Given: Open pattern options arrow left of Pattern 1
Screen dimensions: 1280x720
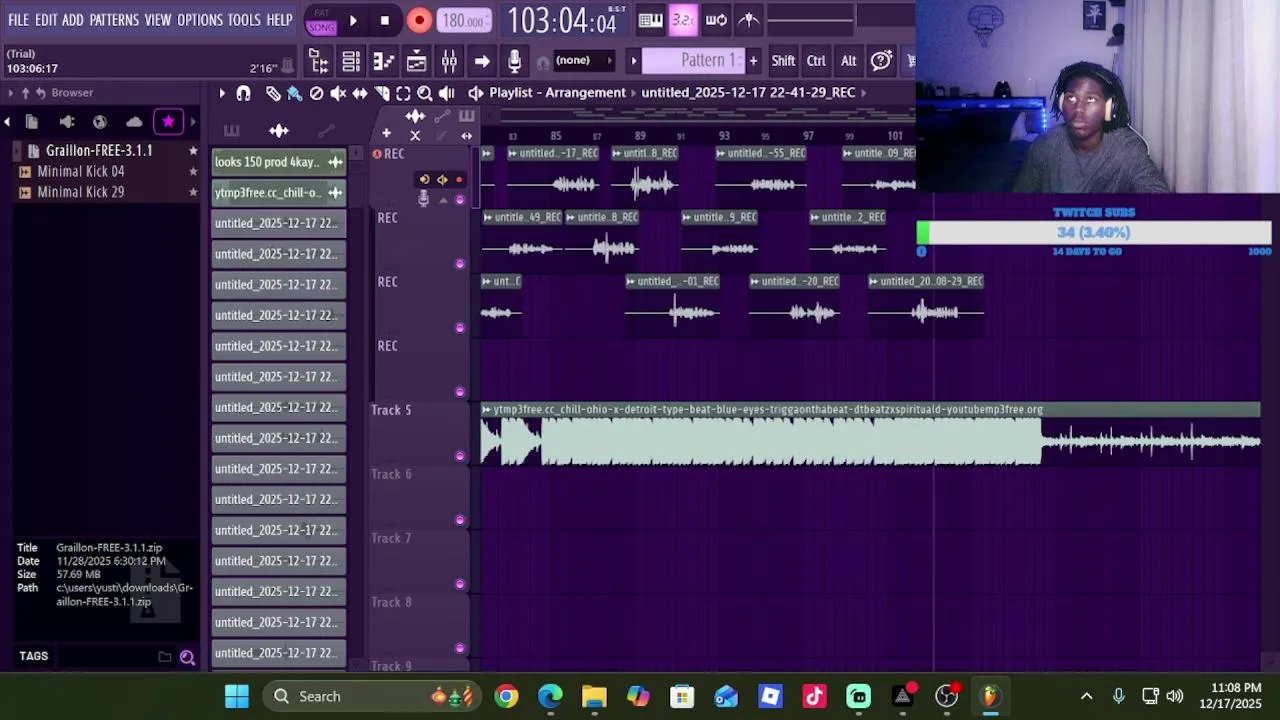Looking at the screenshot, I should click(633, 61).
